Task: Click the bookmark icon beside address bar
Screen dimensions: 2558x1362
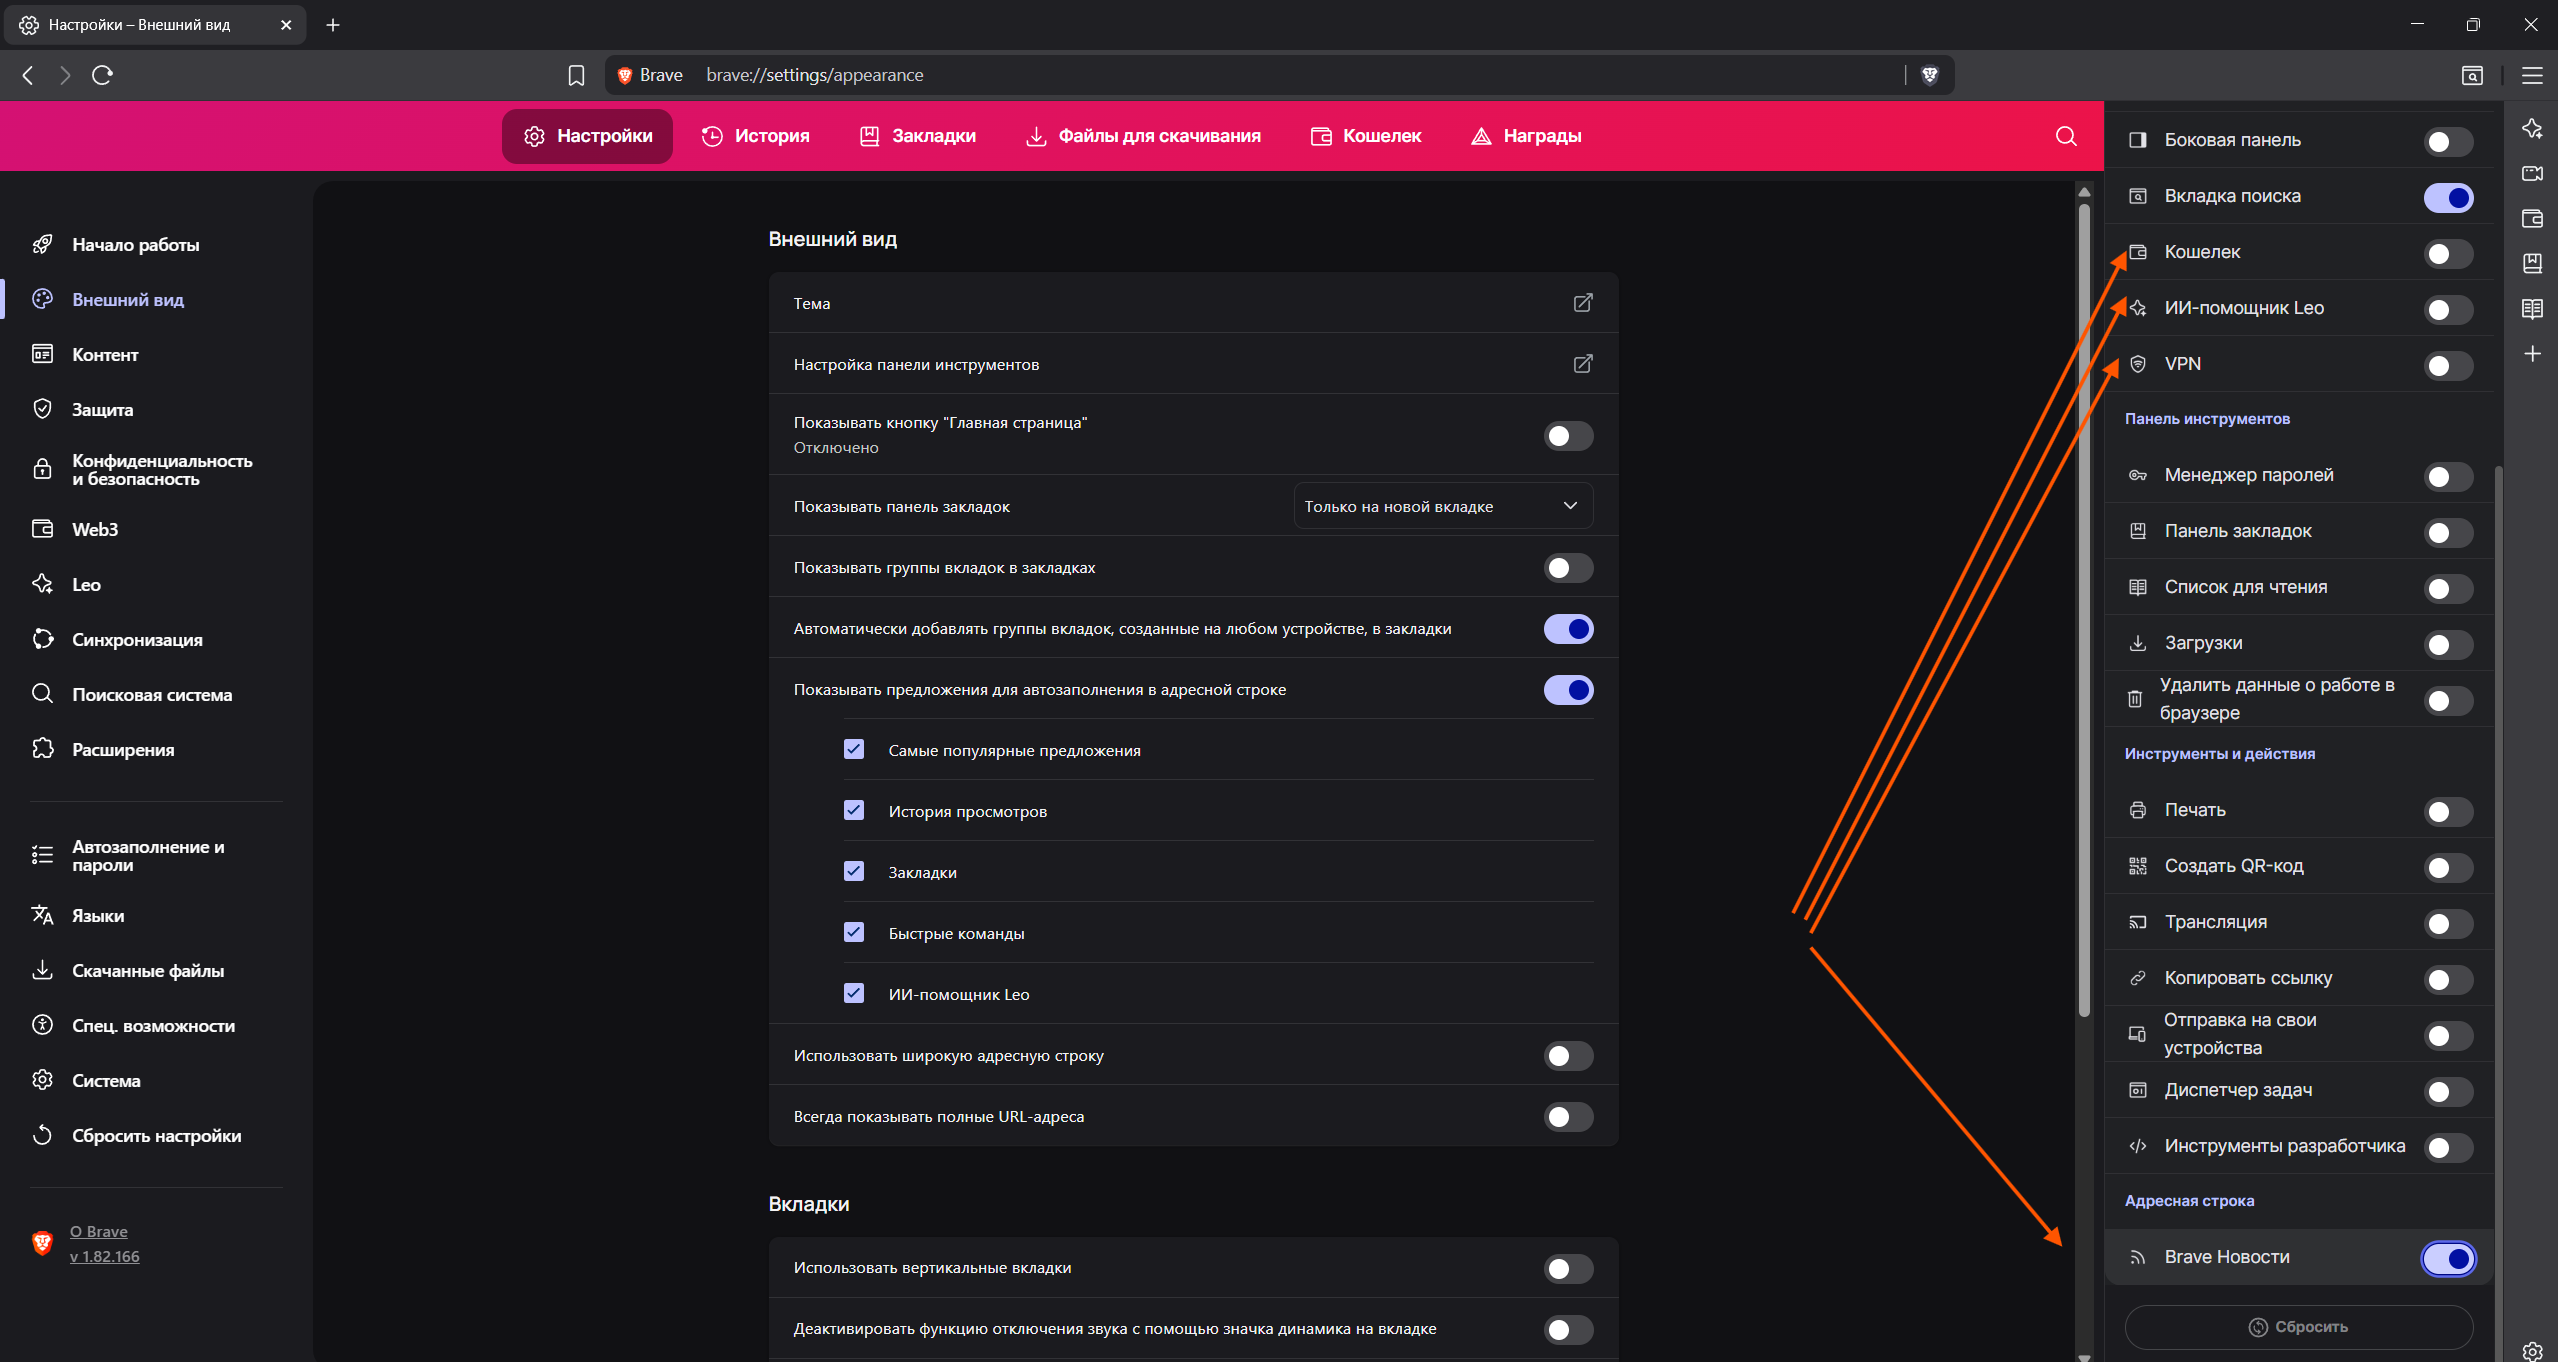Action: pyautogui.click(x=576, y=75)
